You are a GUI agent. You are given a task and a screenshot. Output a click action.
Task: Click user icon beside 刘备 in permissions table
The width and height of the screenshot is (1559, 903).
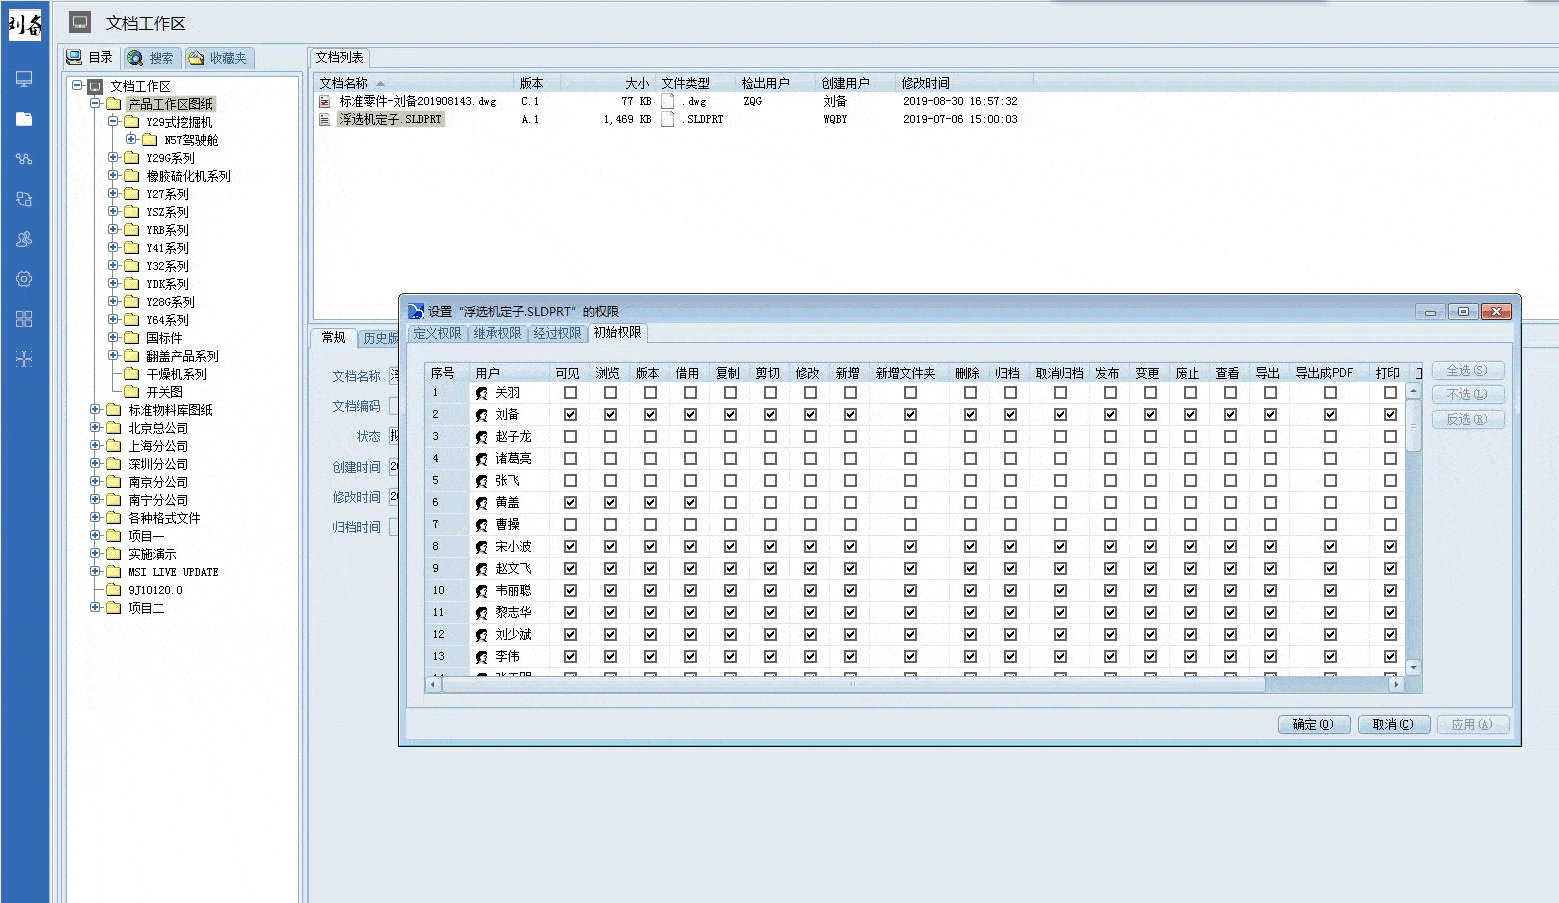(482, 415)
